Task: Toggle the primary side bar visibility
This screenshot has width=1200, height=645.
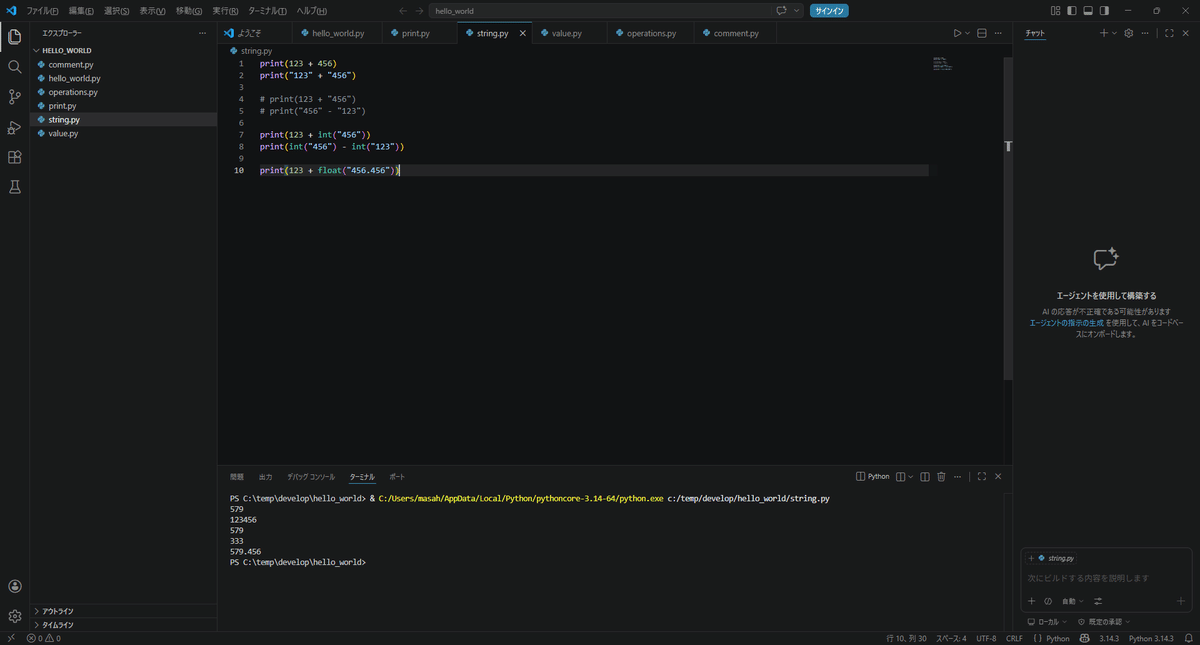Action: [x=1072, y=11]
